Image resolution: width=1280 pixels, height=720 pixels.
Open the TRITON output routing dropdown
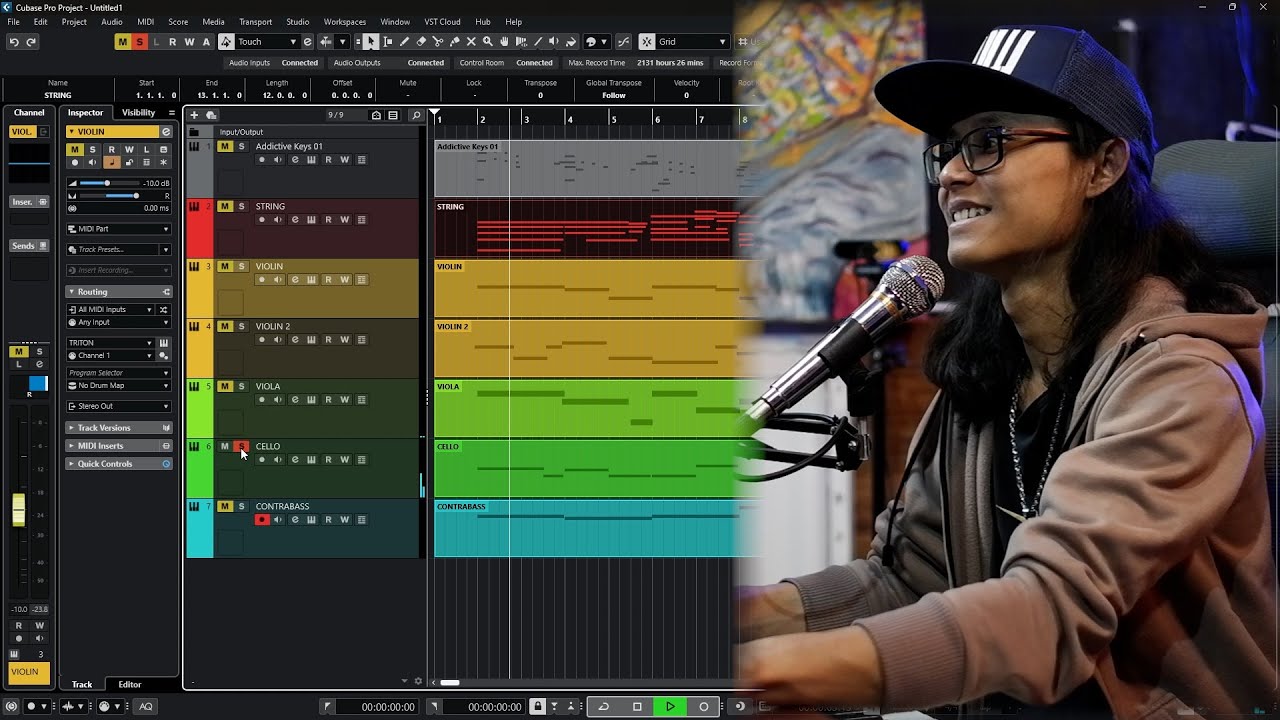tap(110, 343)
